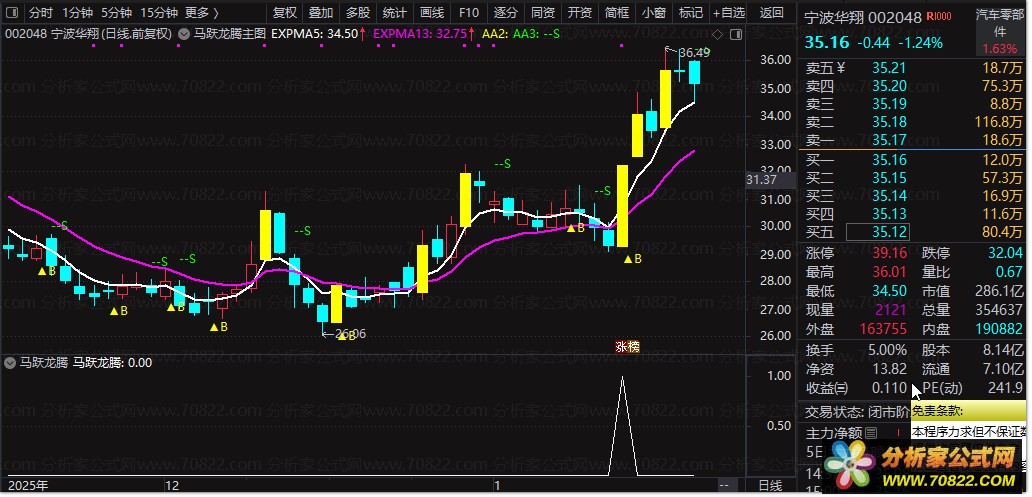1032x497 pixels.
Task: Select the 买四 price 35.13
Action: 889,214
